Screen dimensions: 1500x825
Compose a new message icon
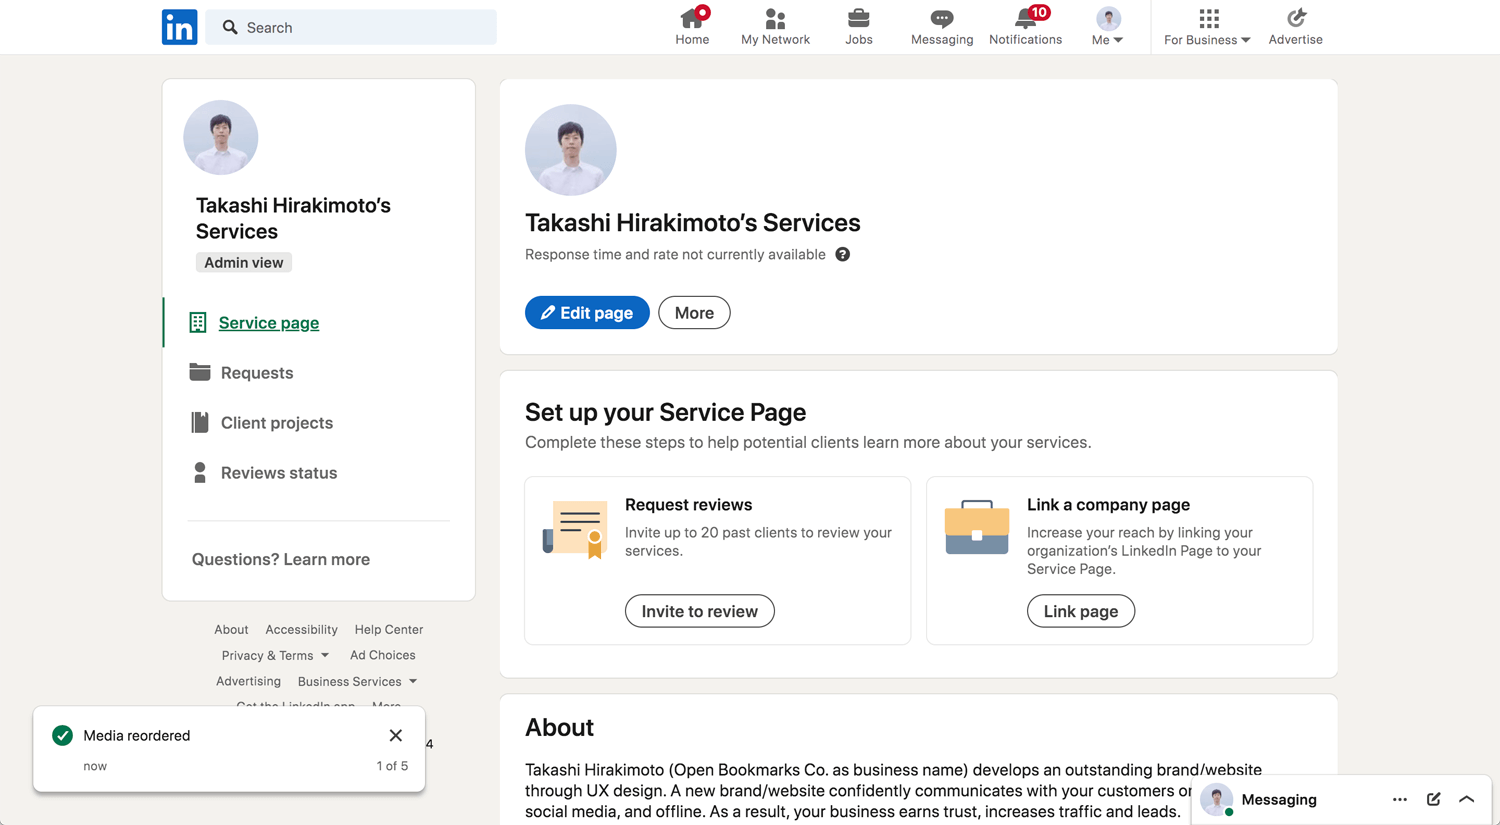(1433, 799)
